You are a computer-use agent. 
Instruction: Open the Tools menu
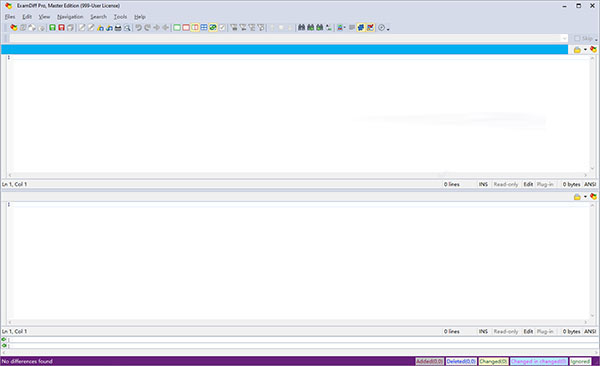(x=120, y=17)
